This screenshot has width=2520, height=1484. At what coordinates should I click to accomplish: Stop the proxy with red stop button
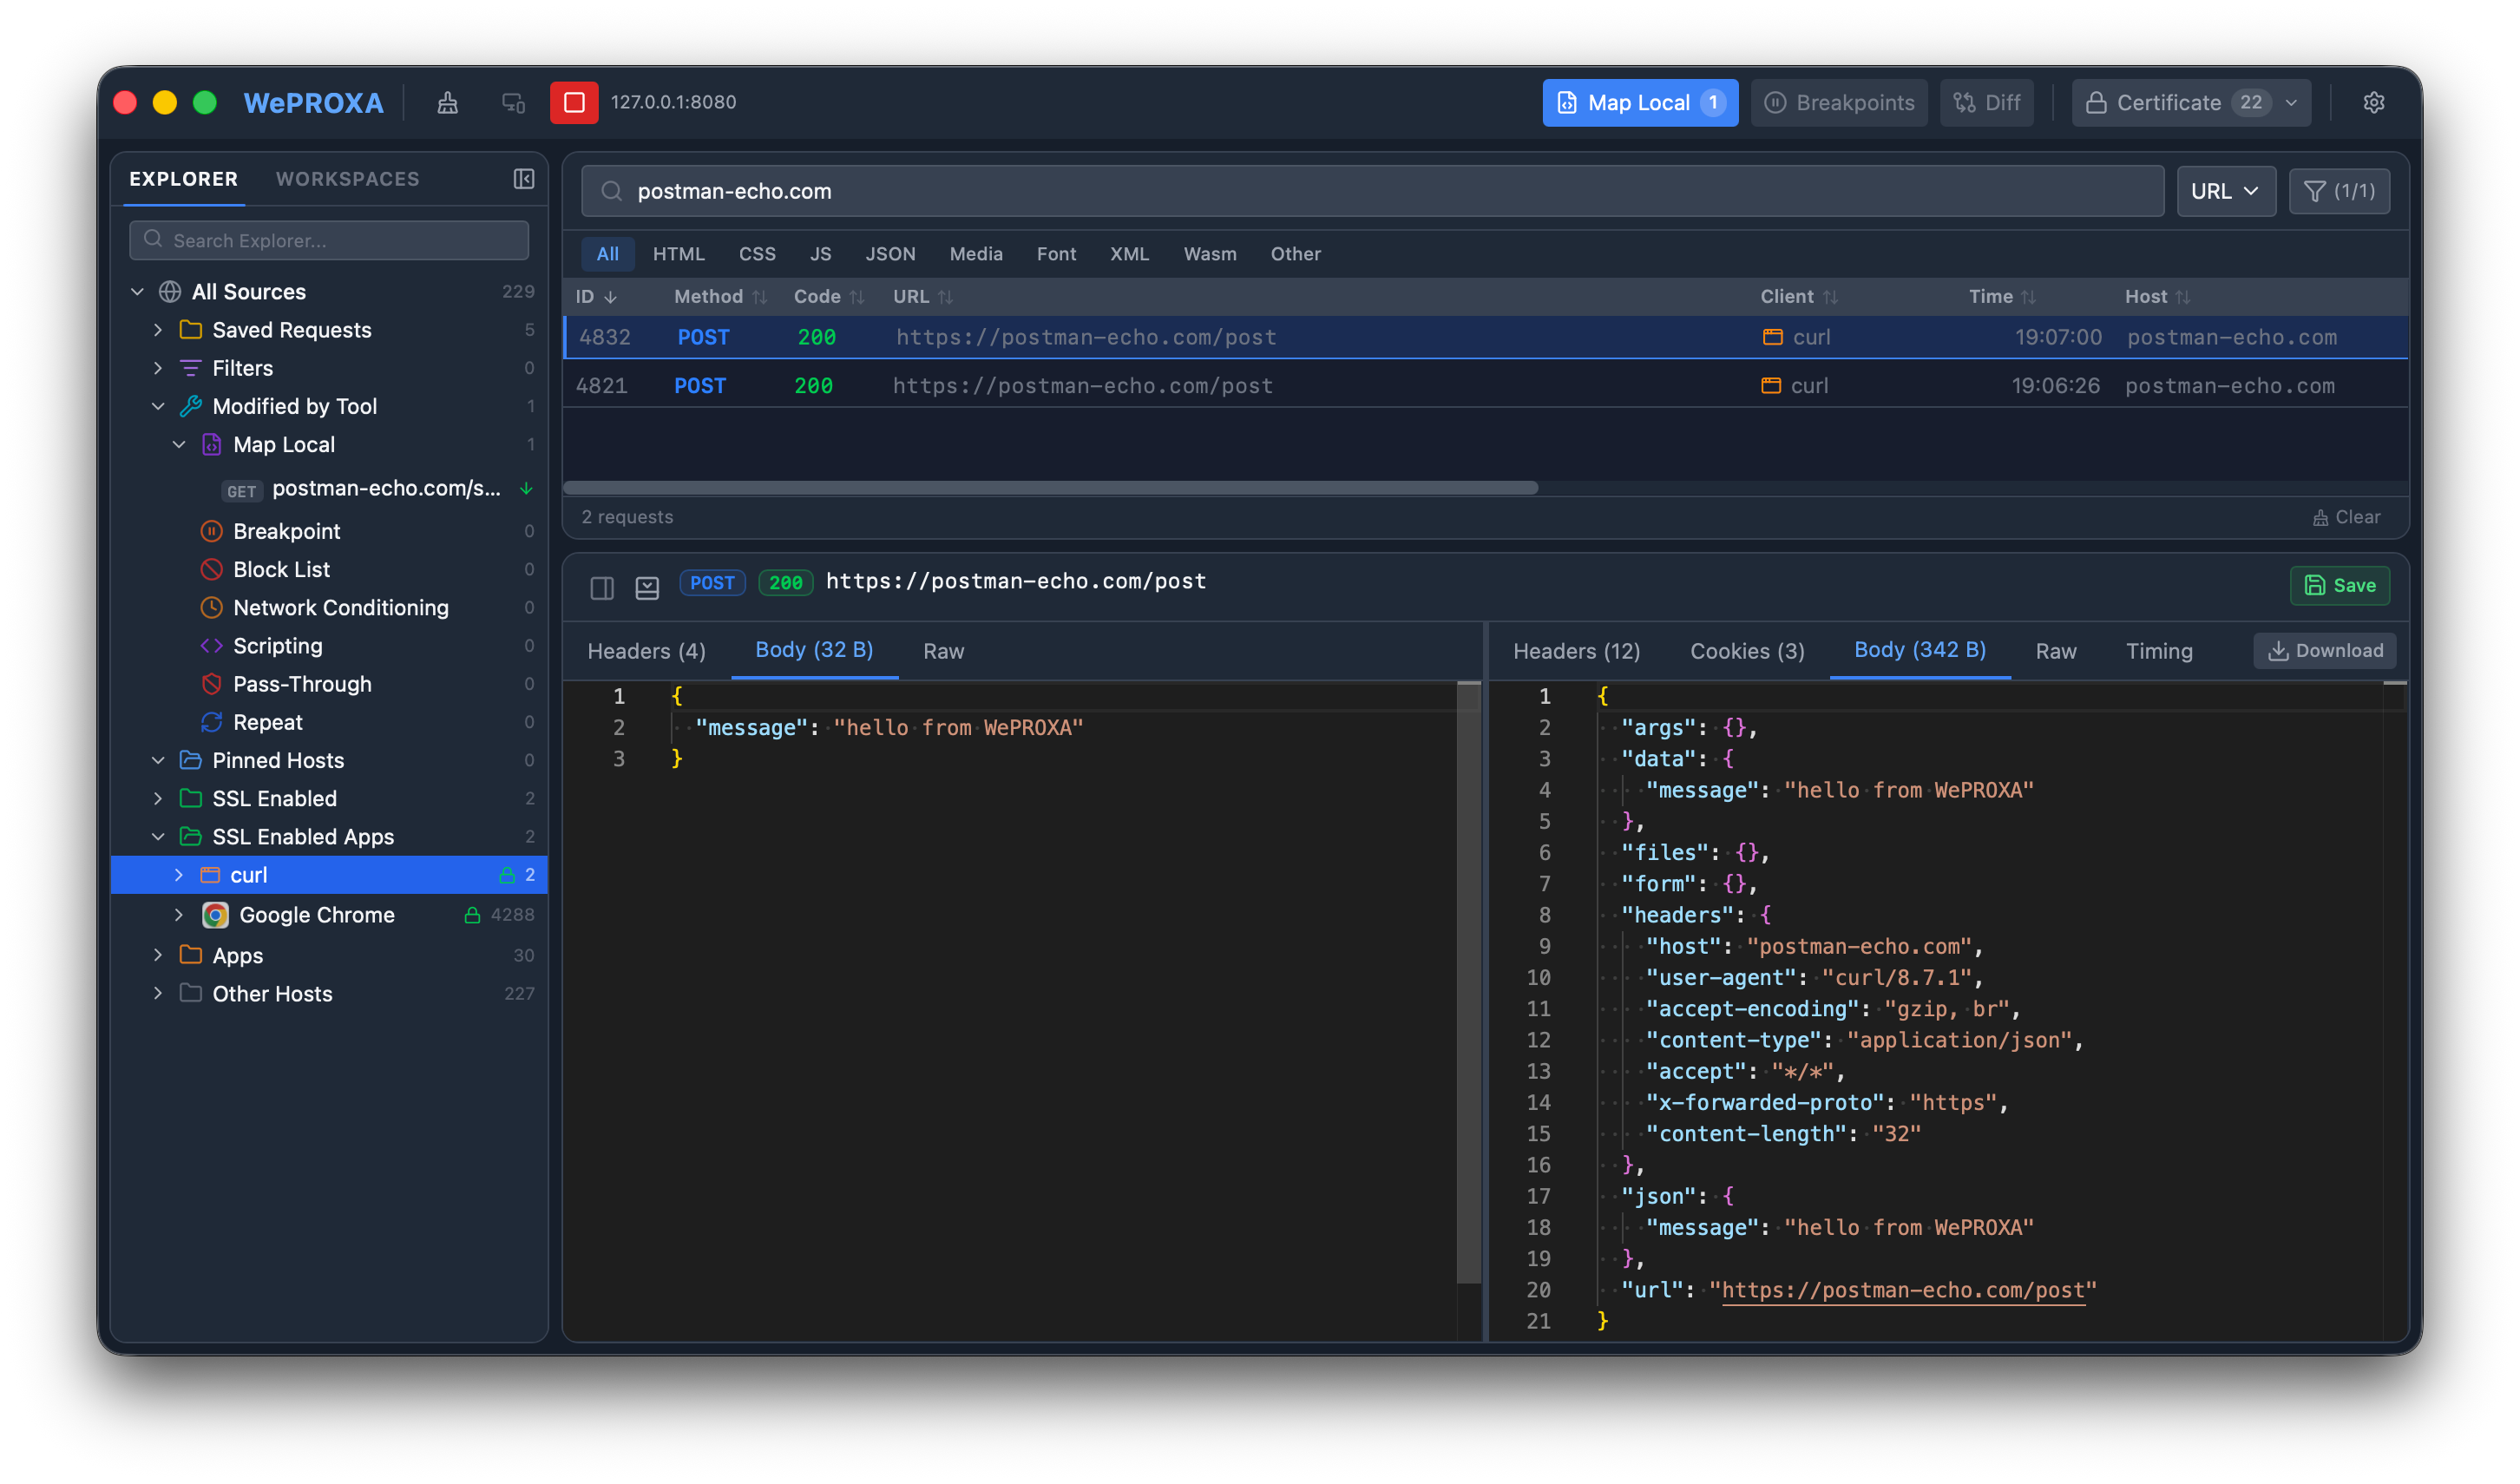[574, 103]
